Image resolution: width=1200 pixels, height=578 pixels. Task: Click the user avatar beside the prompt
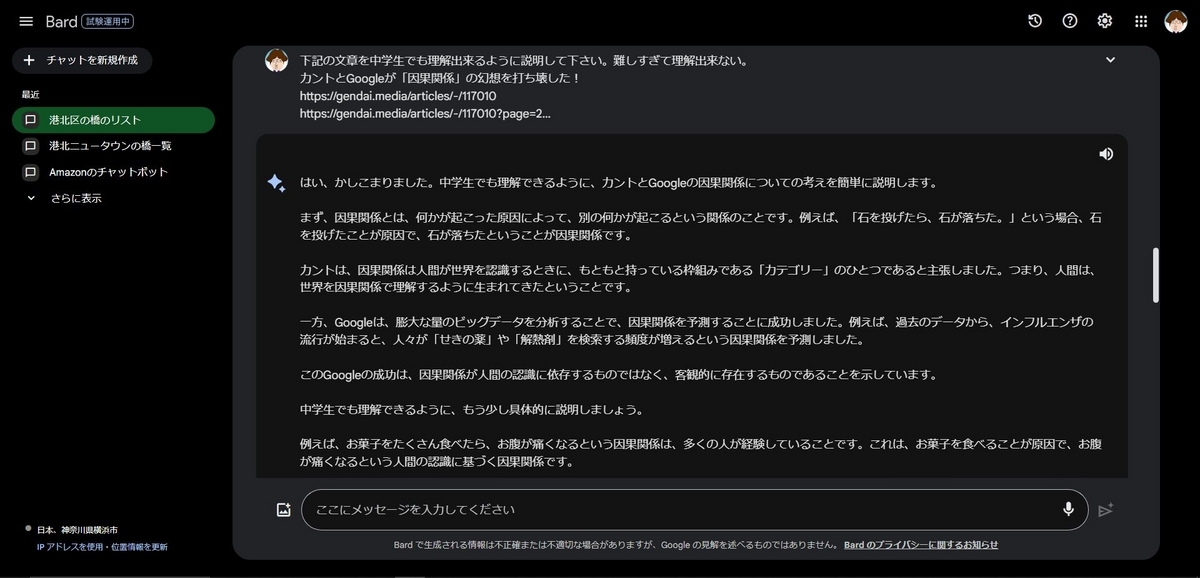coord(276,60)
